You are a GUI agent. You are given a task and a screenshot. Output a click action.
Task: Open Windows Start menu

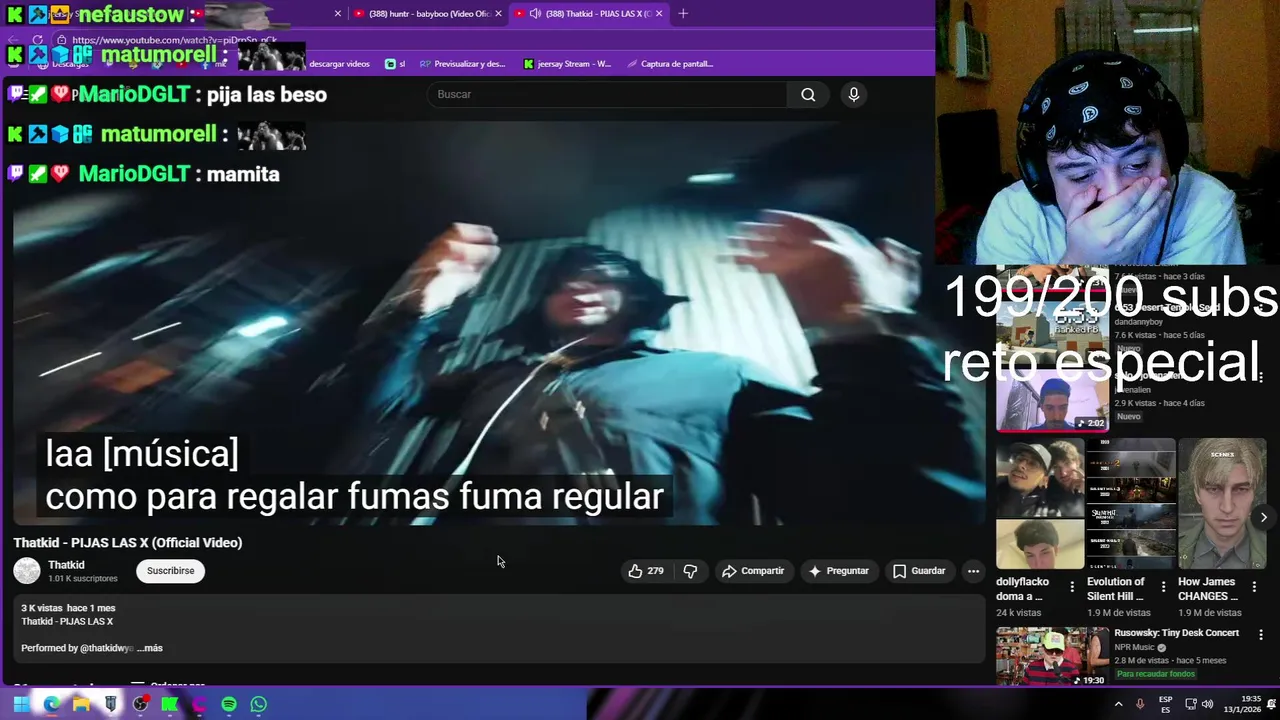click(x=21, y=704)
